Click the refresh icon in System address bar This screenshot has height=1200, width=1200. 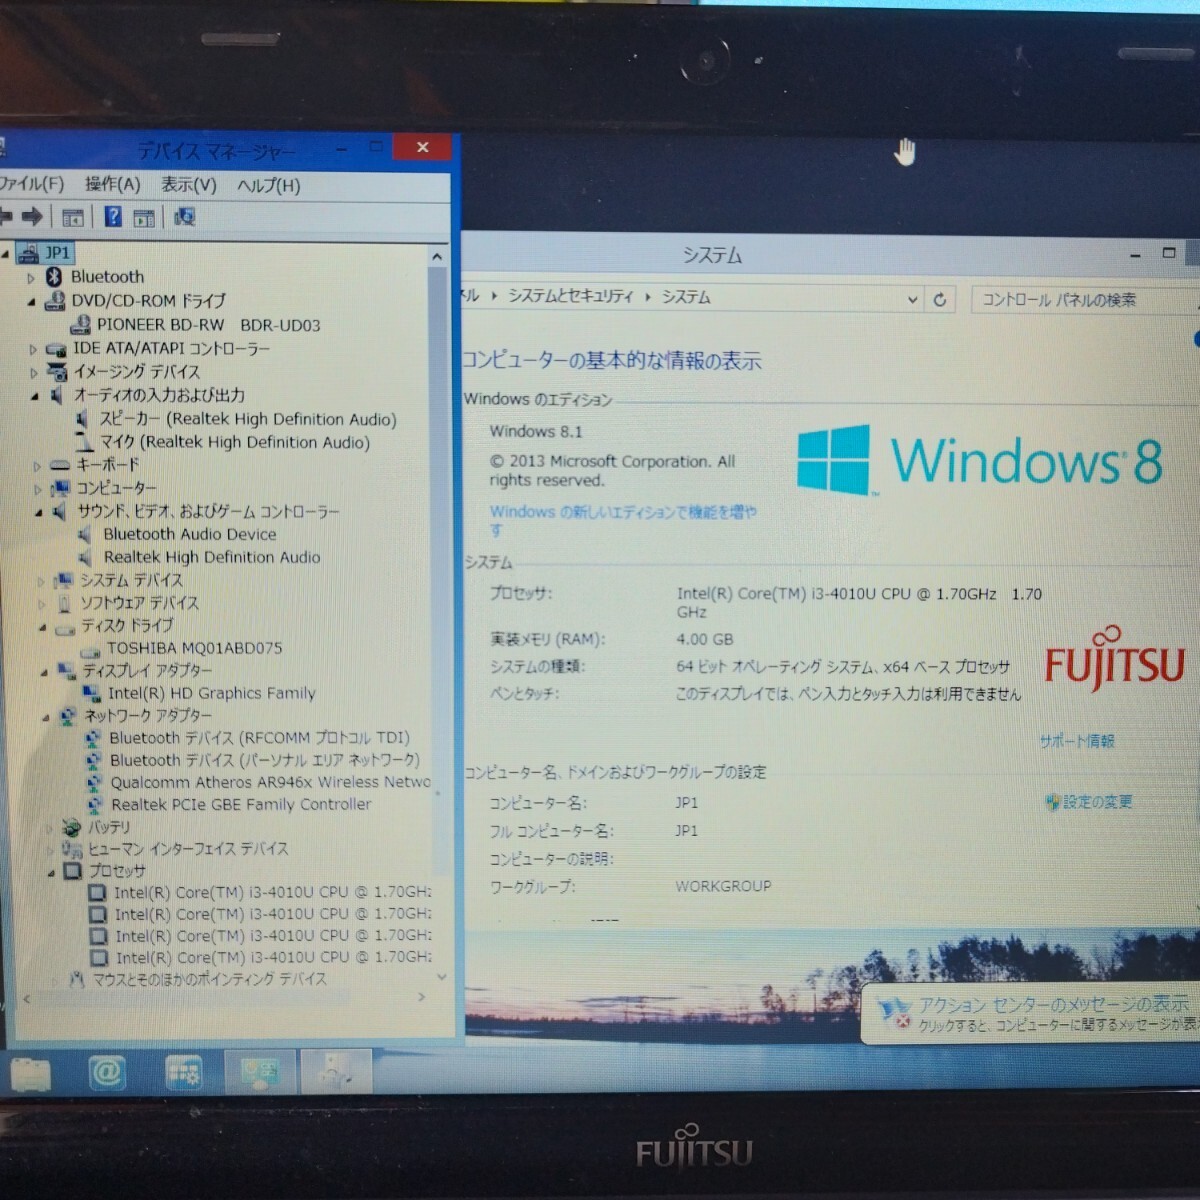[940, 299]
